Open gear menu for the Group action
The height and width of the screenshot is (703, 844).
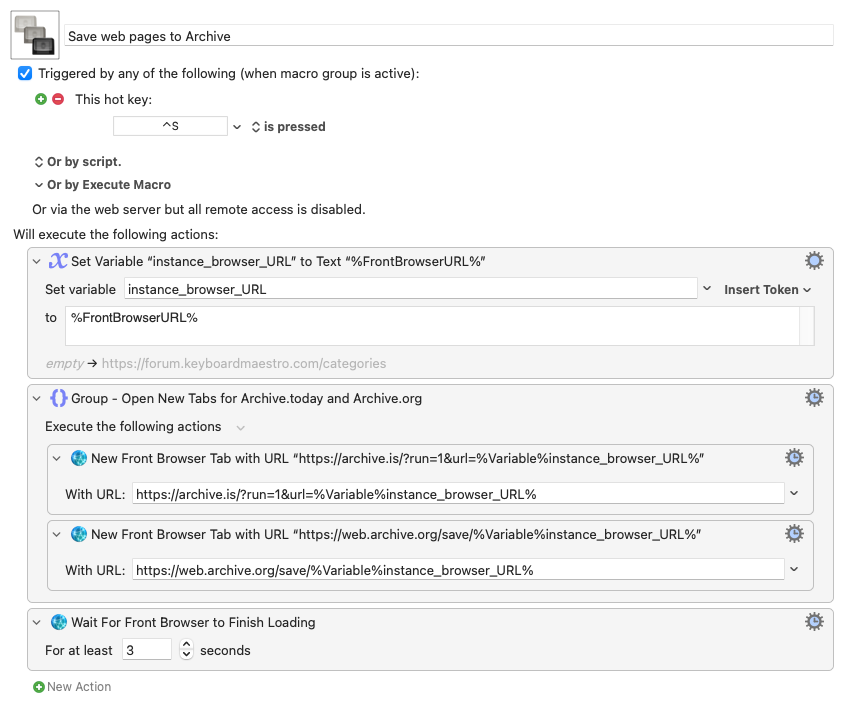[x=814, y=398]
